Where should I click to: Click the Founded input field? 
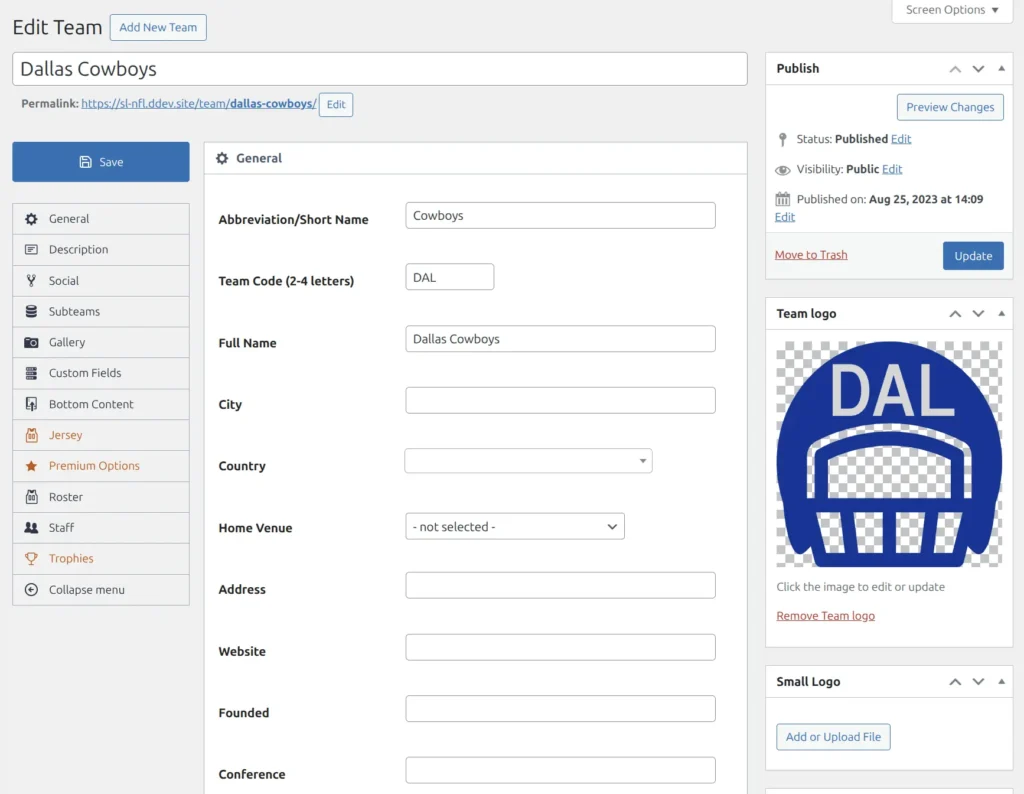click(x=560, y=708)
